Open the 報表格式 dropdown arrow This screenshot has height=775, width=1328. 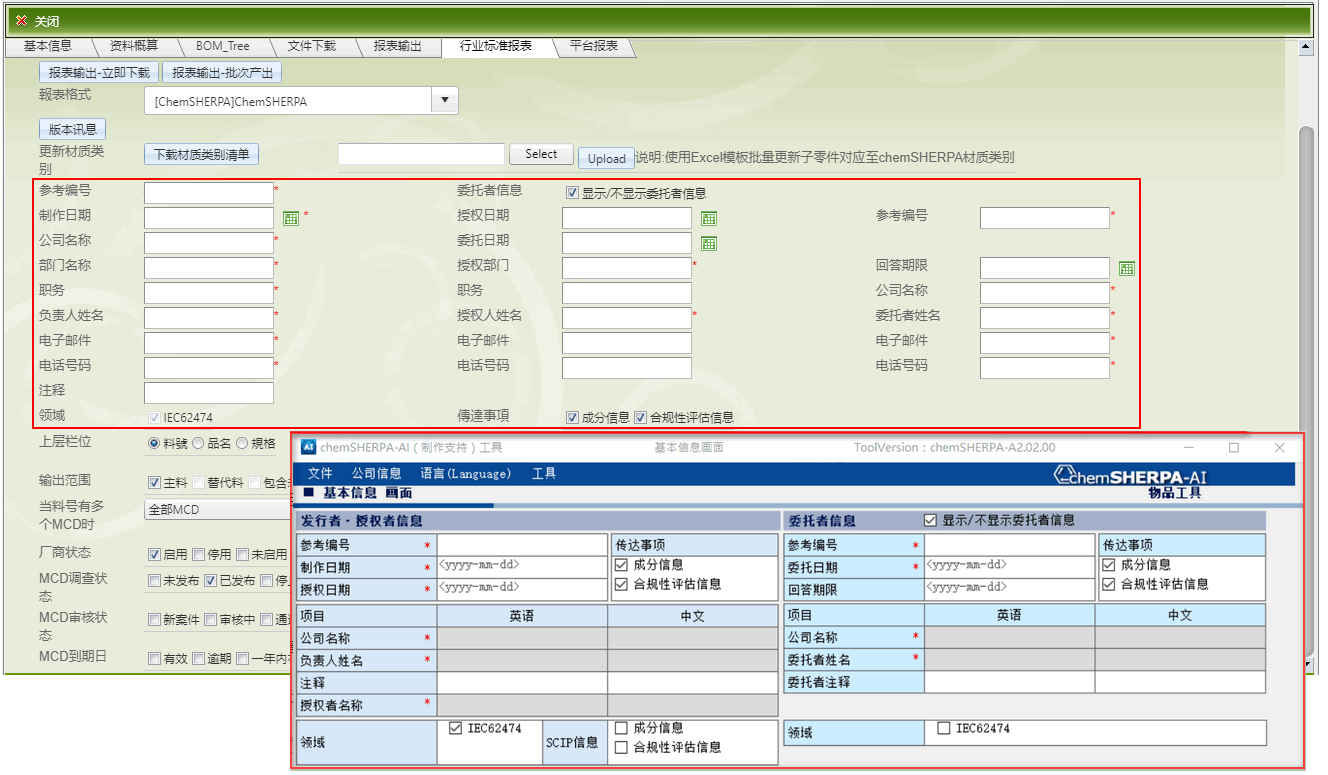click(x=445, y=101)
